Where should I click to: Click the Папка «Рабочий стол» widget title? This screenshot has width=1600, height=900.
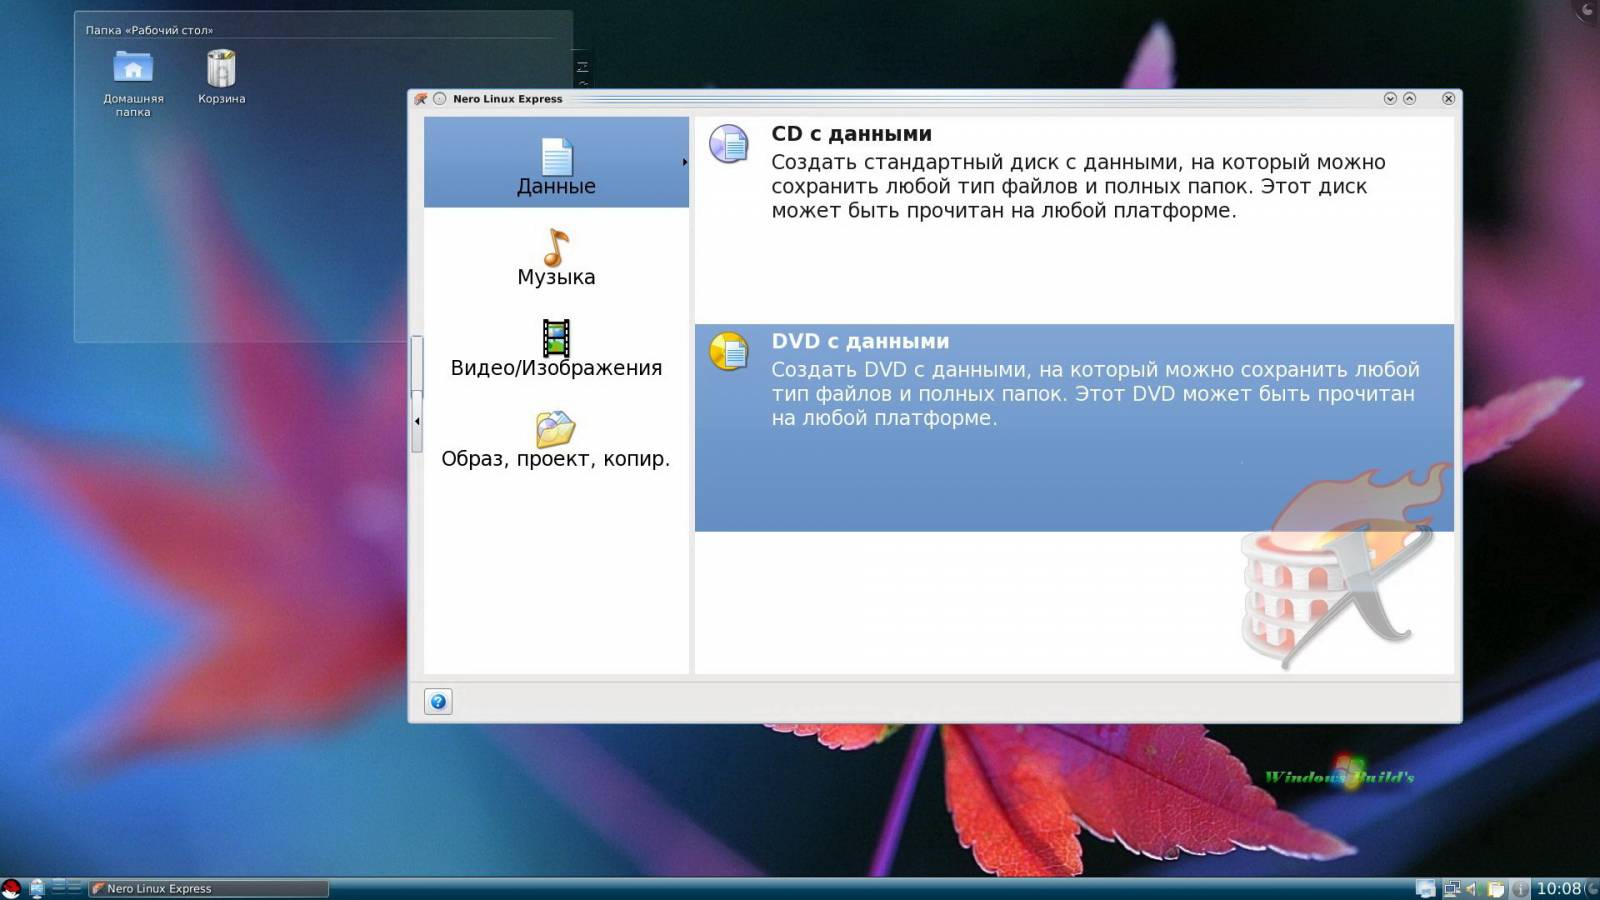pos(149,30)
